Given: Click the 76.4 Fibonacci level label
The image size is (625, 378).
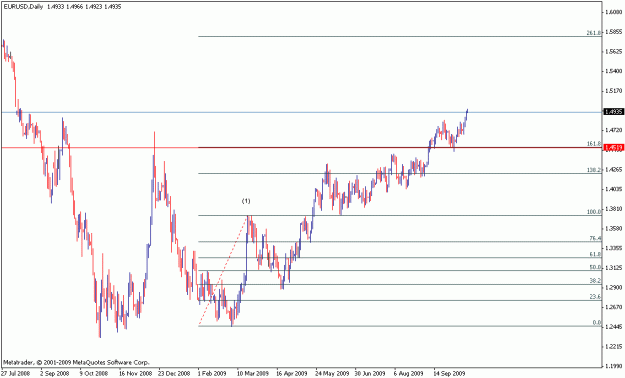Looking at the screenshot, I should [x=595, y=238].
